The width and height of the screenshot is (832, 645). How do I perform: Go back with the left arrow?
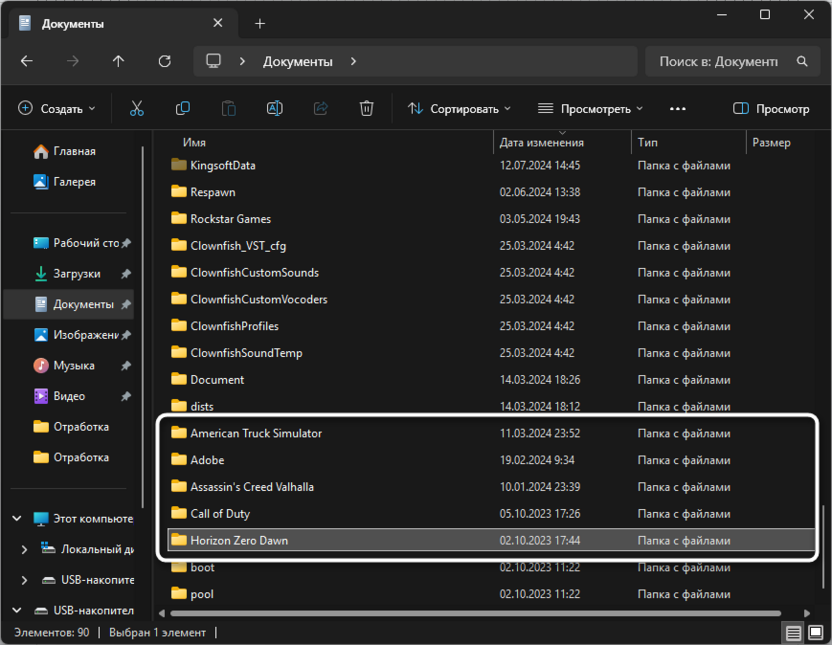tap(27, 62)
